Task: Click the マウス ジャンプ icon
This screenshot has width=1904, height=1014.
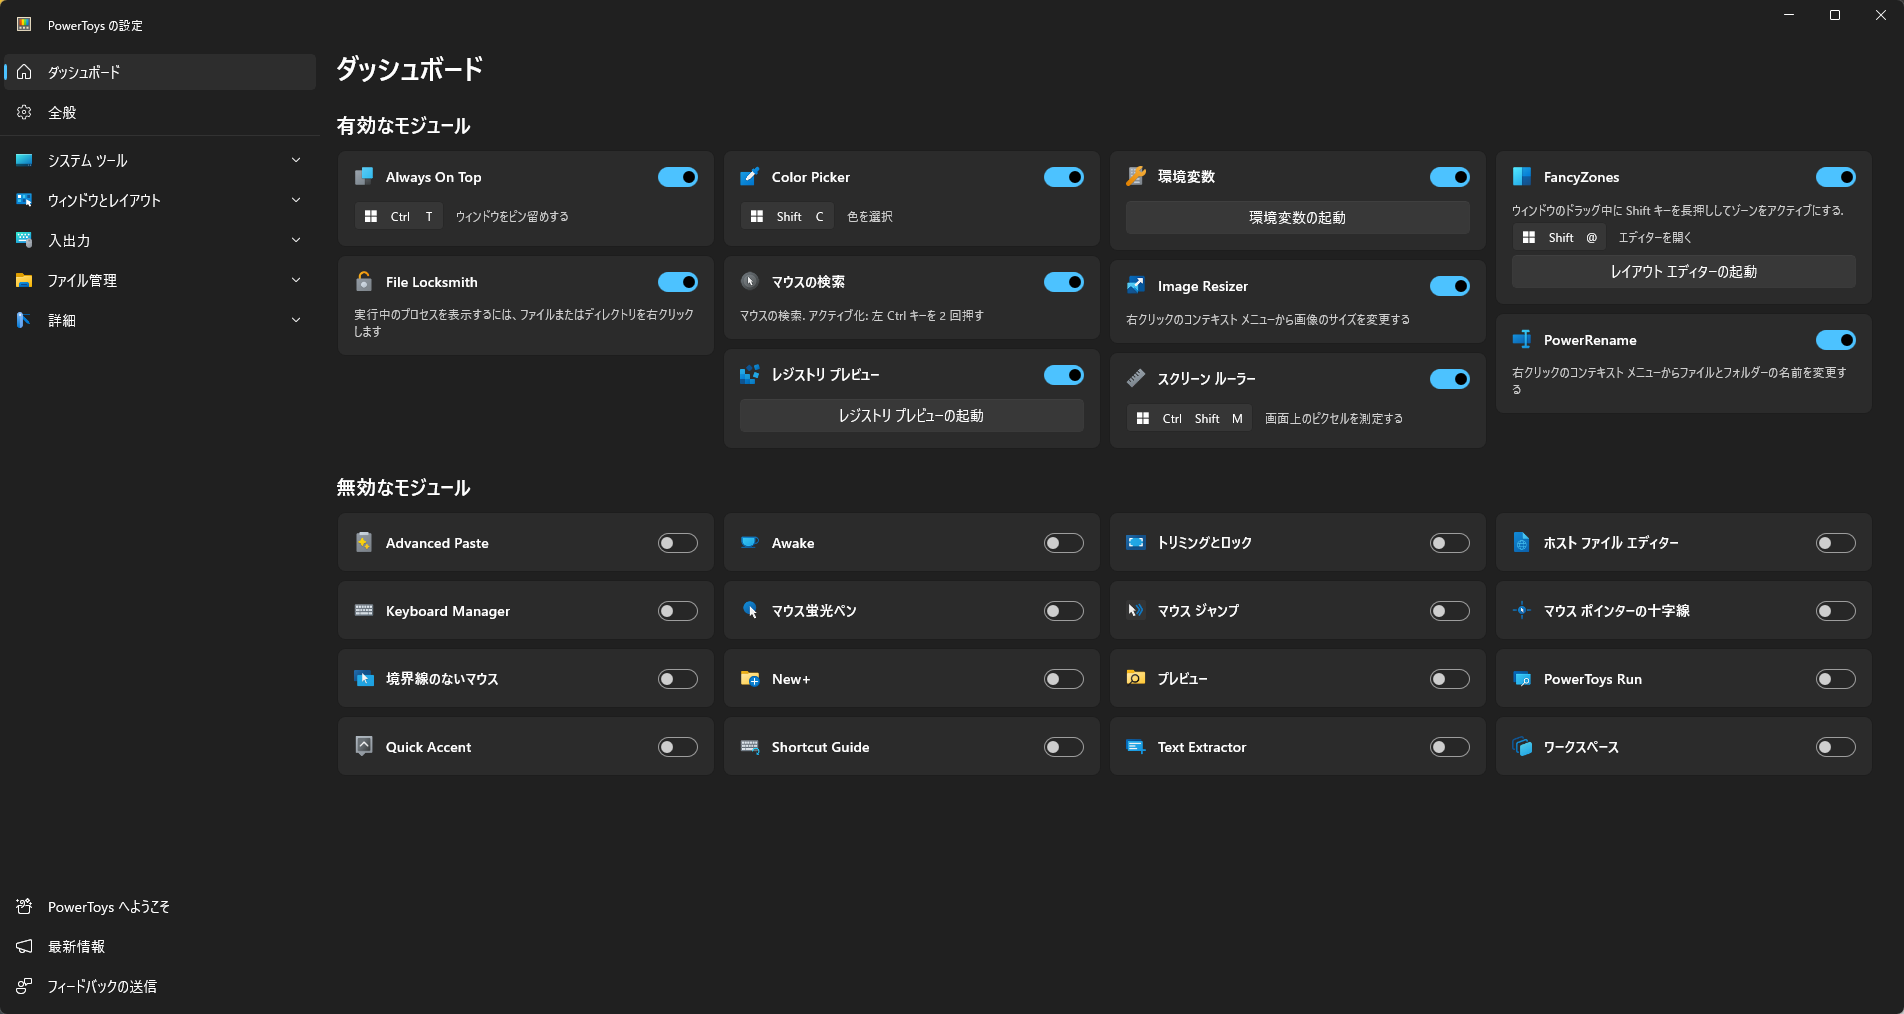Action: coord(1136,611)
